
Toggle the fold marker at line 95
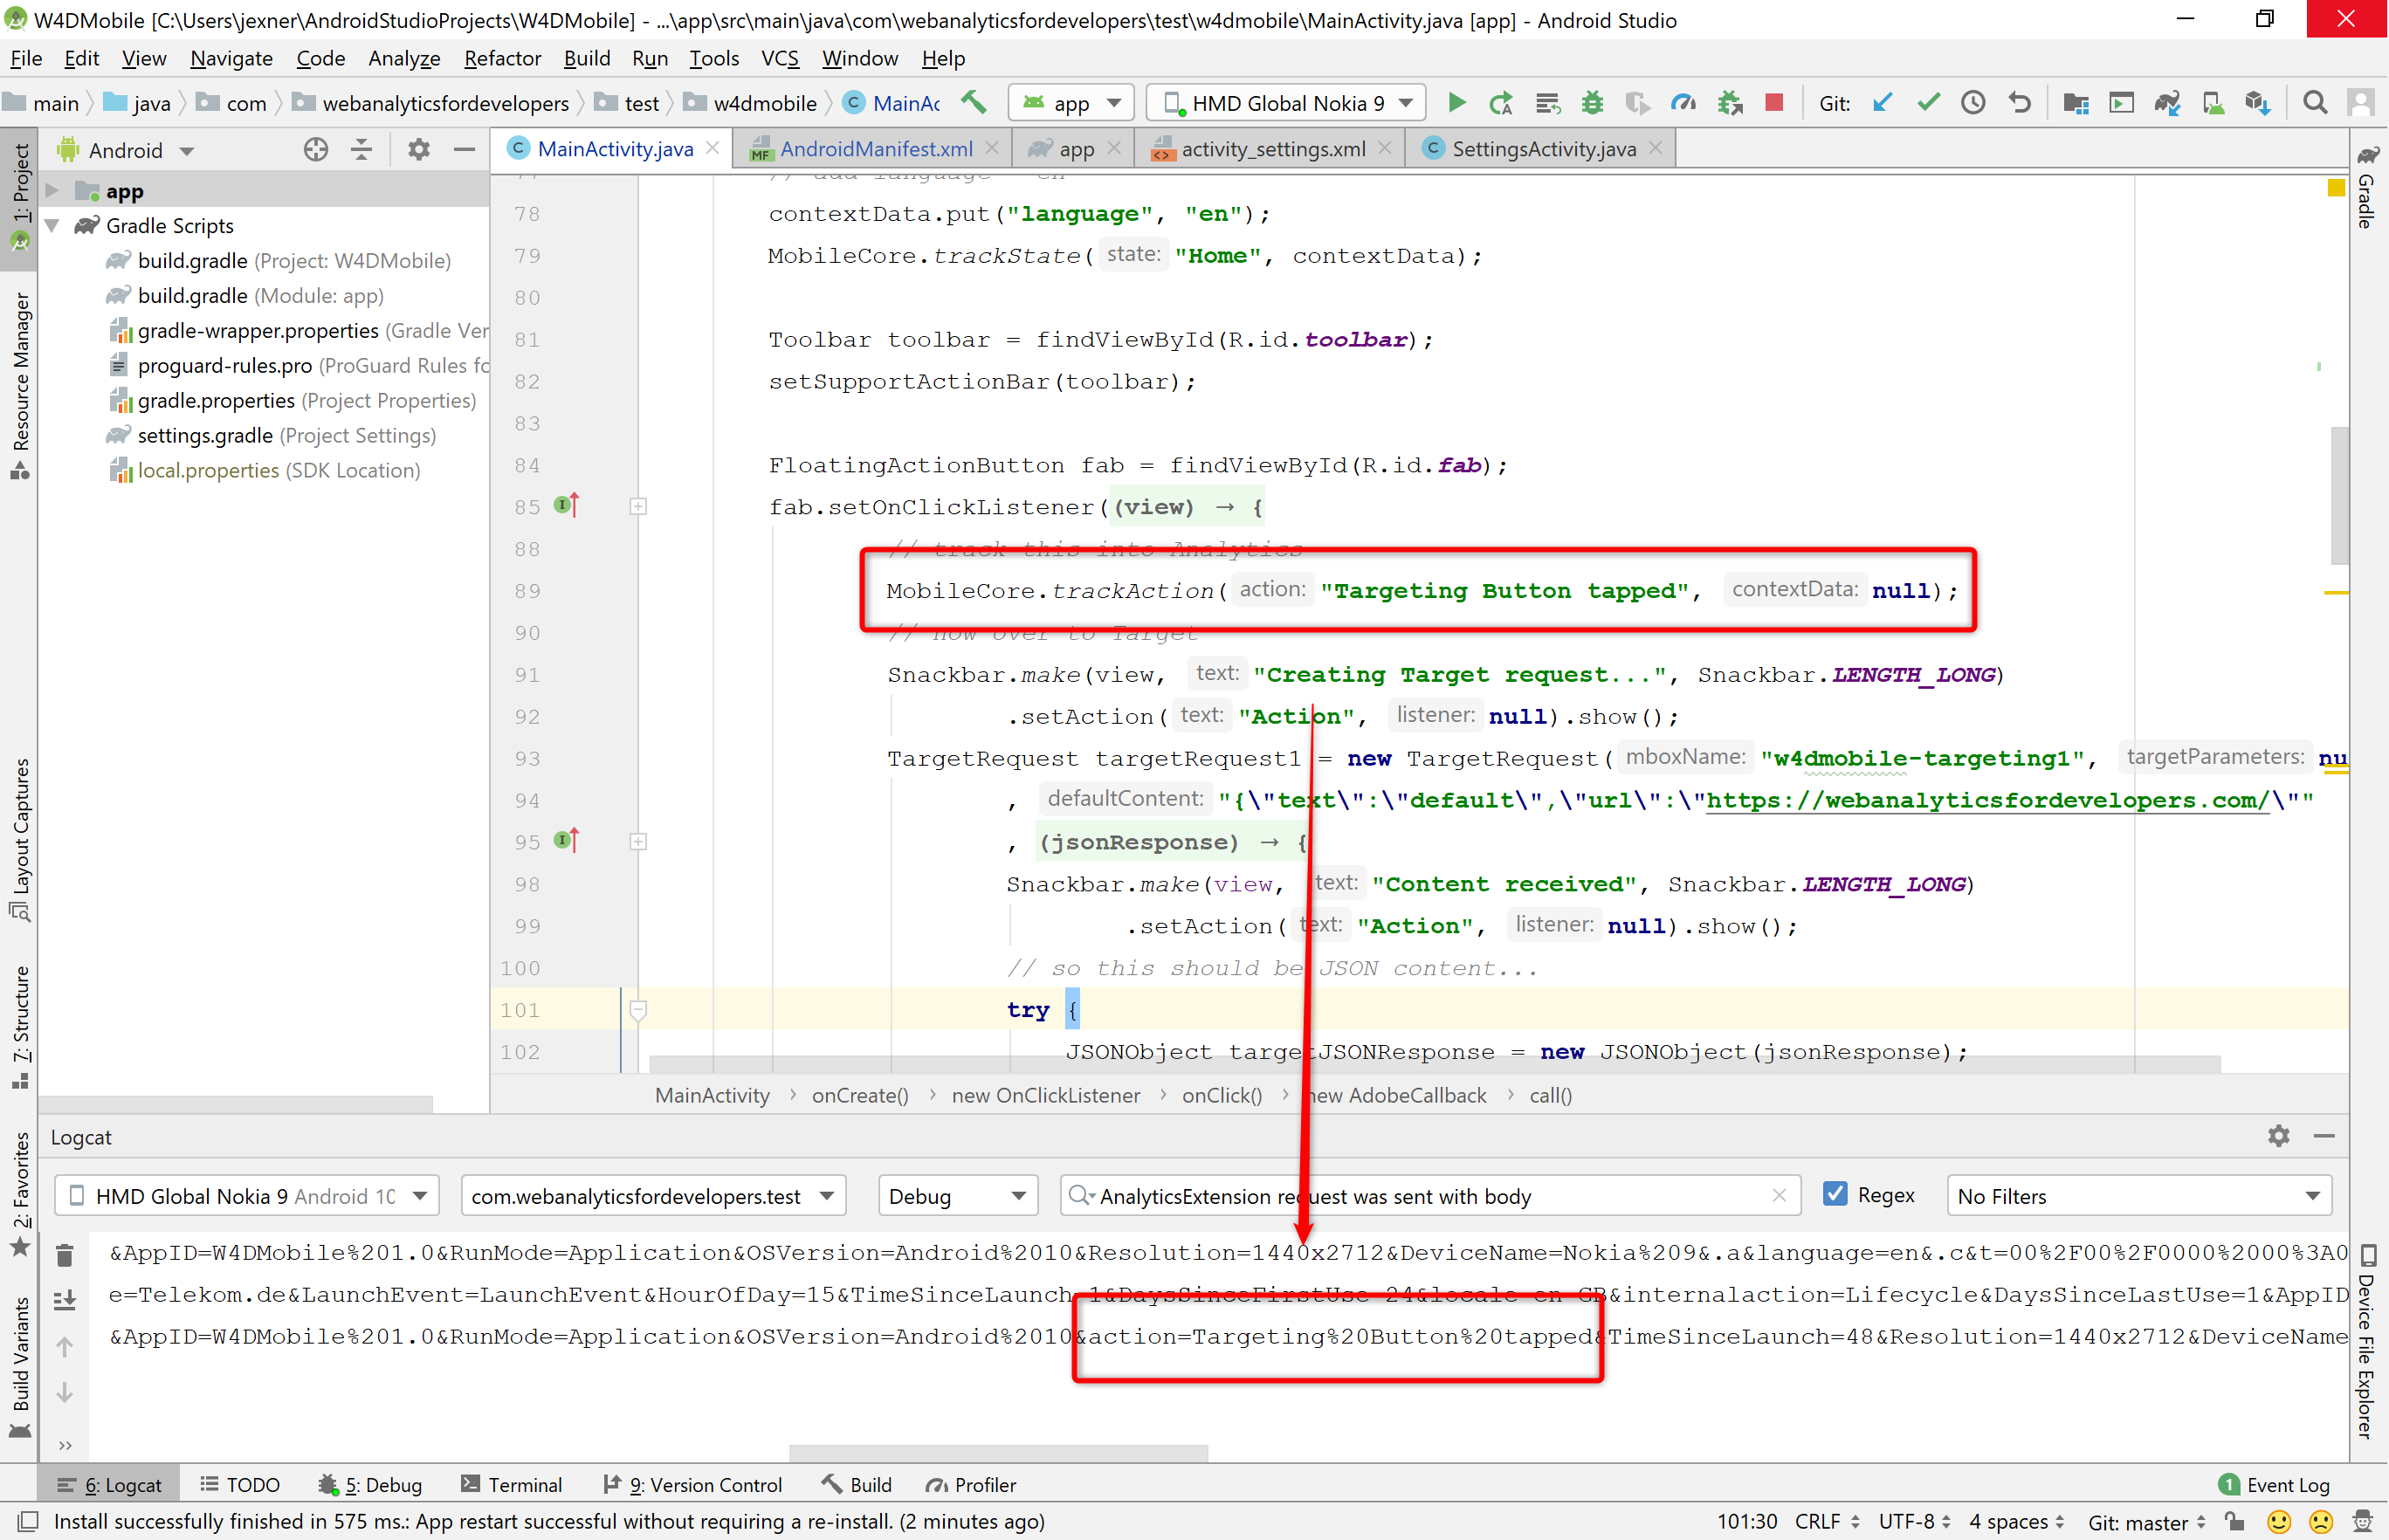tap(638, 842)
